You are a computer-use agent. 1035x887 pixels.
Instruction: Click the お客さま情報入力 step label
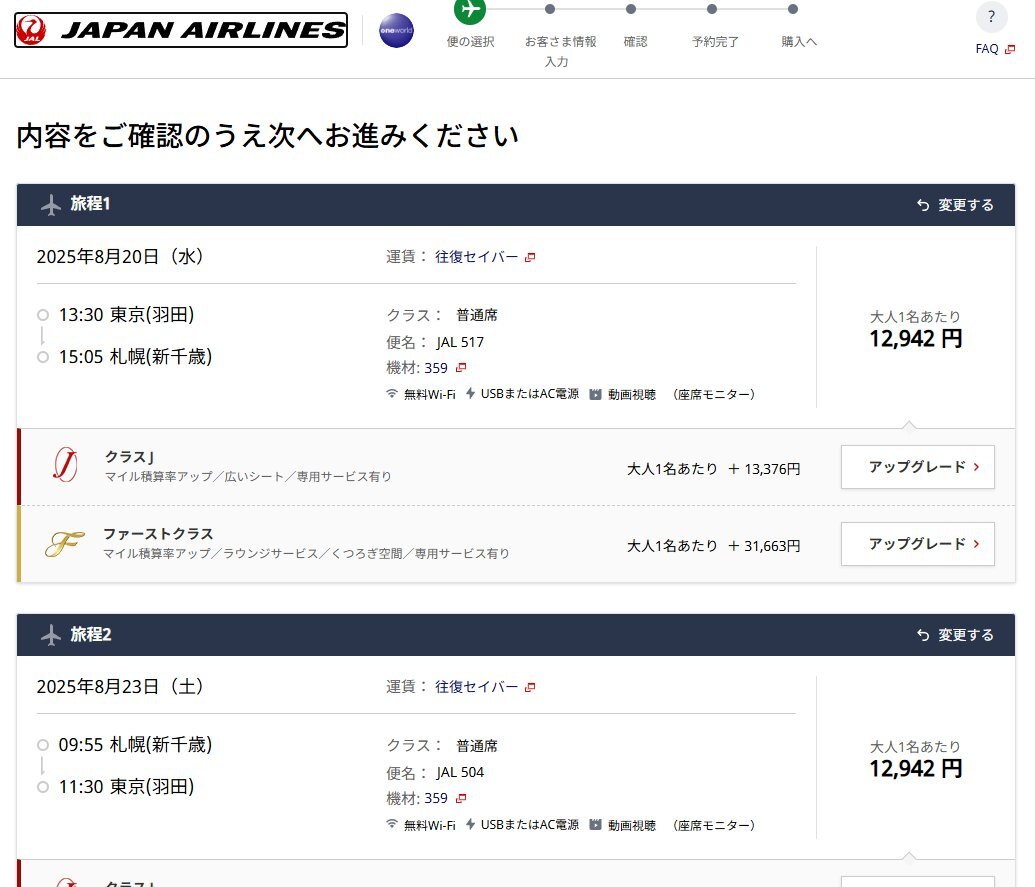click(x=560, y=51)
